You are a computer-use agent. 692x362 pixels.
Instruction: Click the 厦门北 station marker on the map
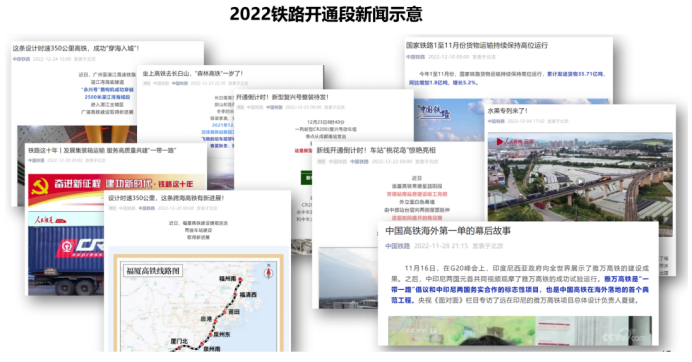pyautogui.click(x=180, y=348)
